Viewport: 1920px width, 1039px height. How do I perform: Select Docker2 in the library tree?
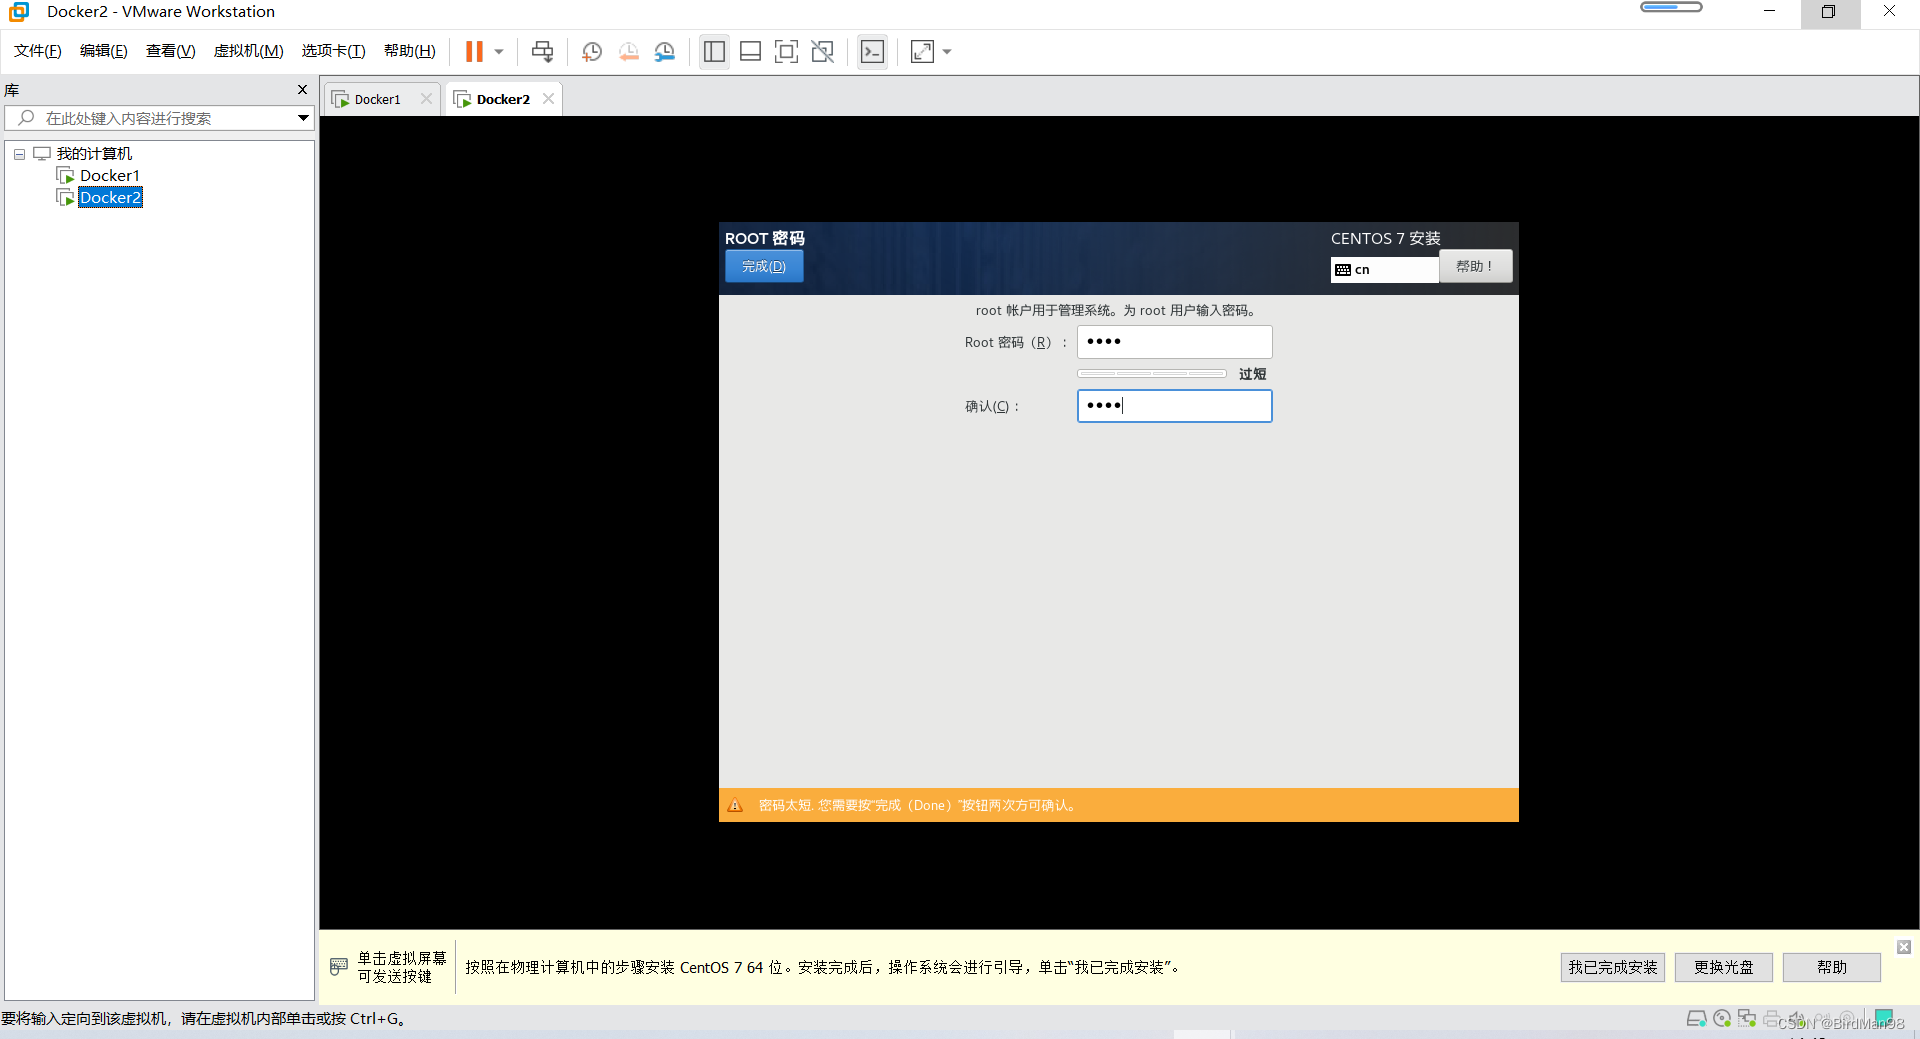[x=110, y=198]
